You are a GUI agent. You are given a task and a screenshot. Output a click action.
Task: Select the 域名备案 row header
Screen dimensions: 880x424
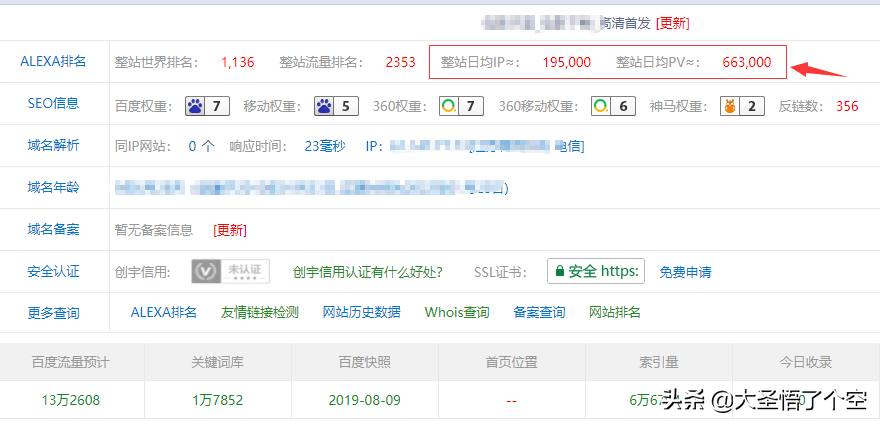pos(53,229)
